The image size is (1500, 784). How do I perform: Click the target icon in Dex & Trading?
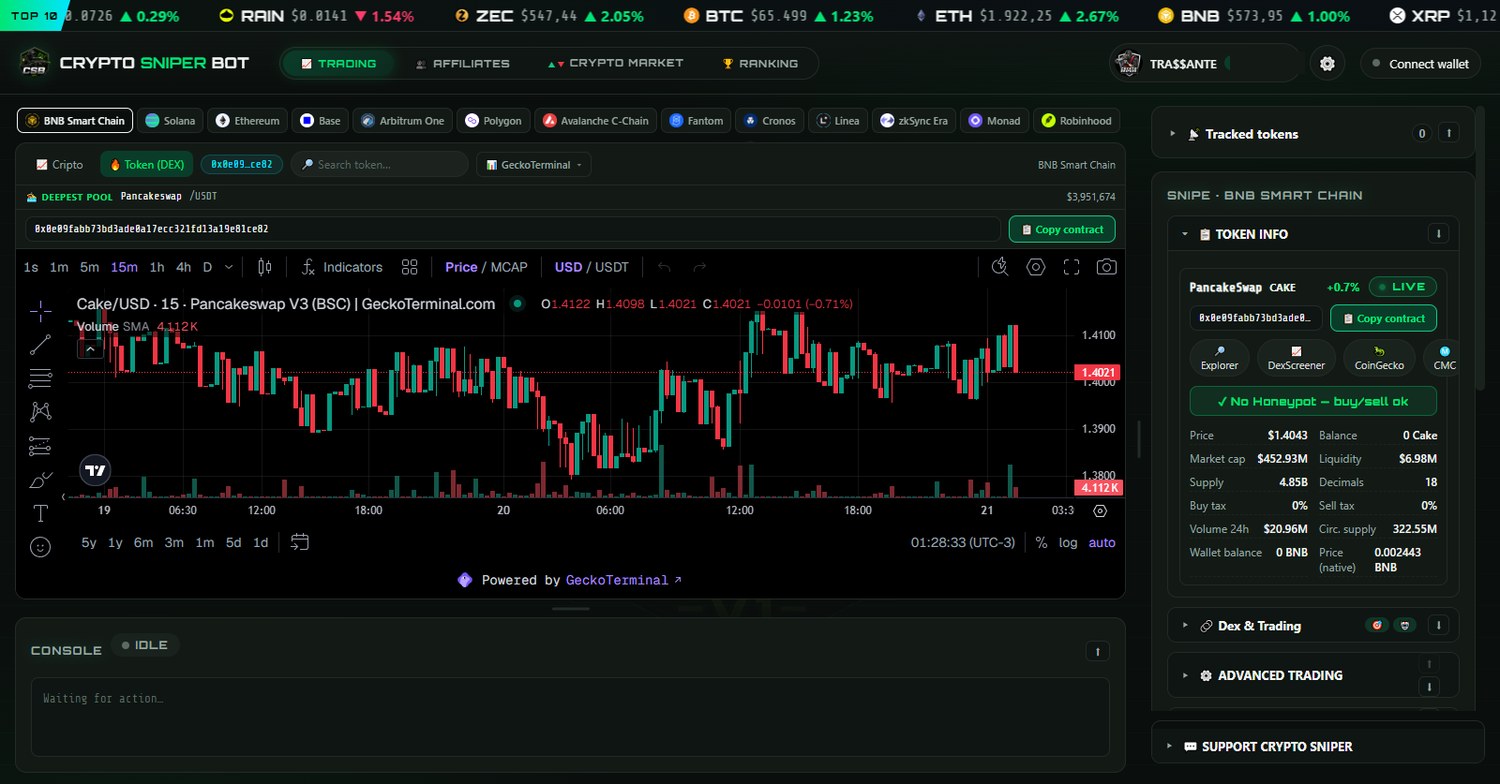pos(1377,625)
